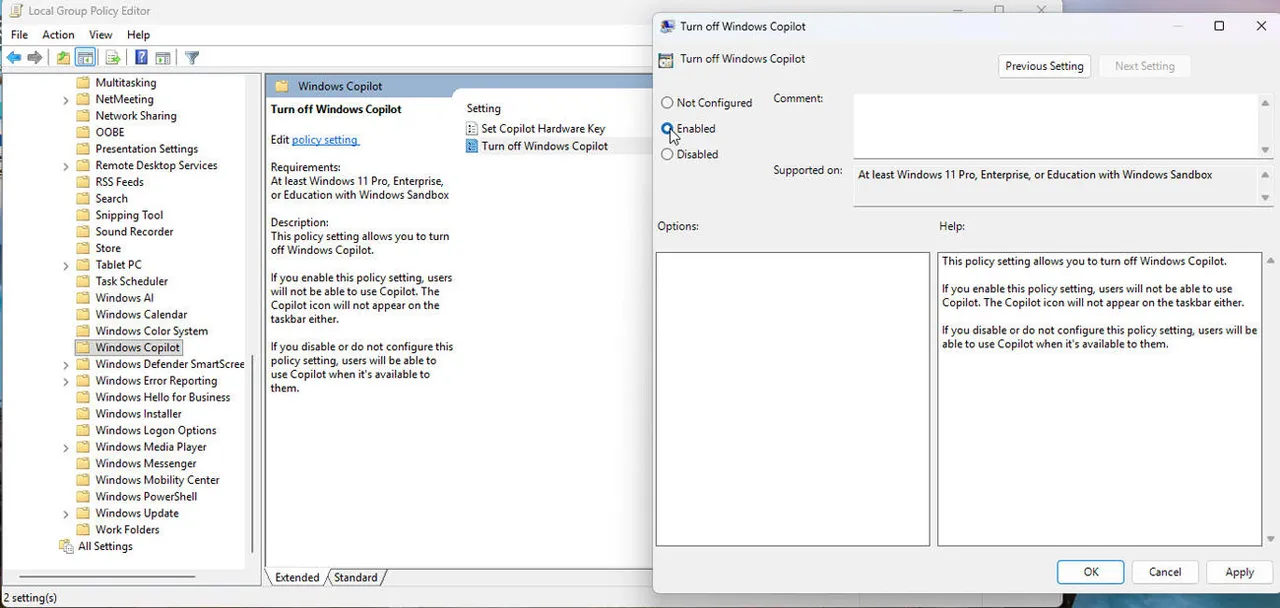Switch to the Standard tab

(x=355, y=577)
